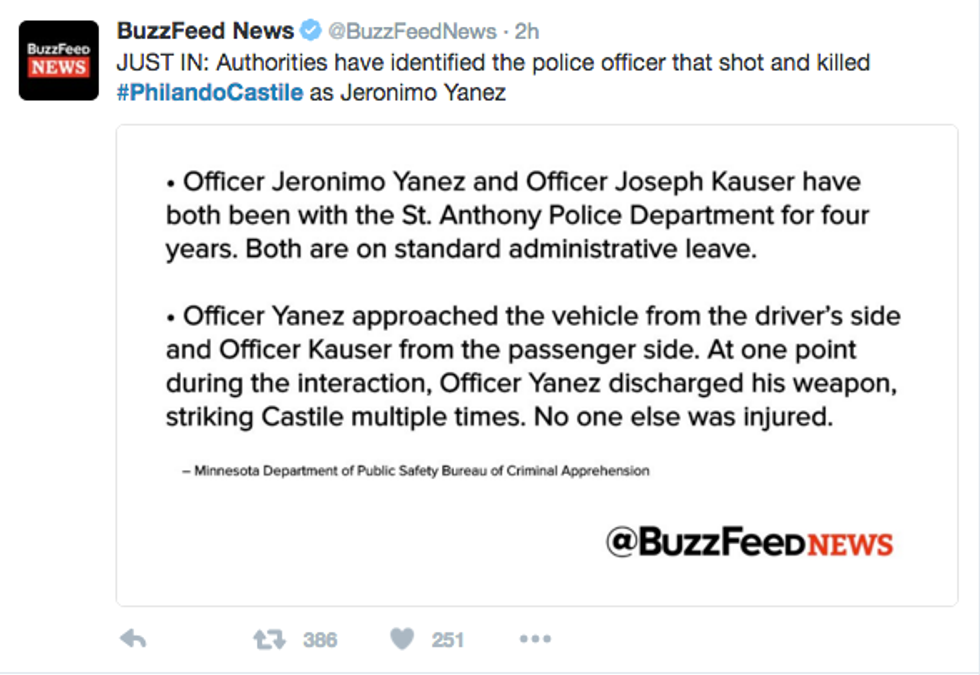The image size is (980, 675).
Task: Open the tweet's 2h timestamp
Action: 527,32
